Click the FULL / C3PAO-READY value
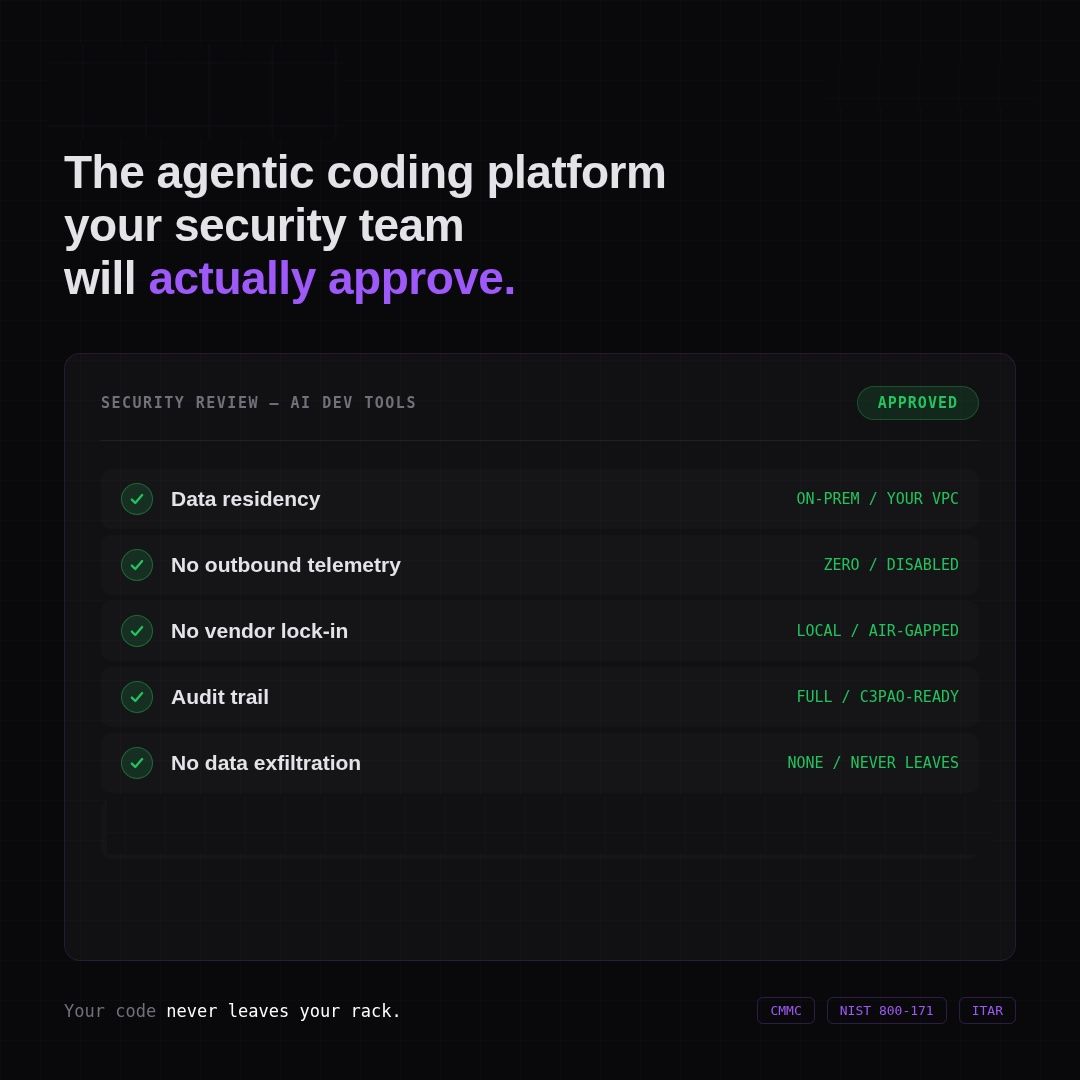 coord(877,697)
